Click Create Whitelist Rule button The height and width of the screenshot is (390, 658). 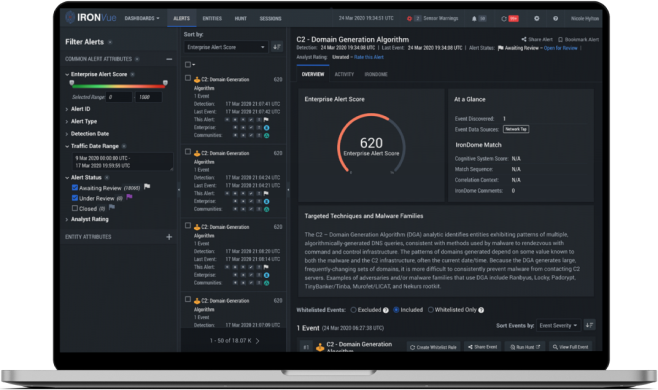(433, 347)
